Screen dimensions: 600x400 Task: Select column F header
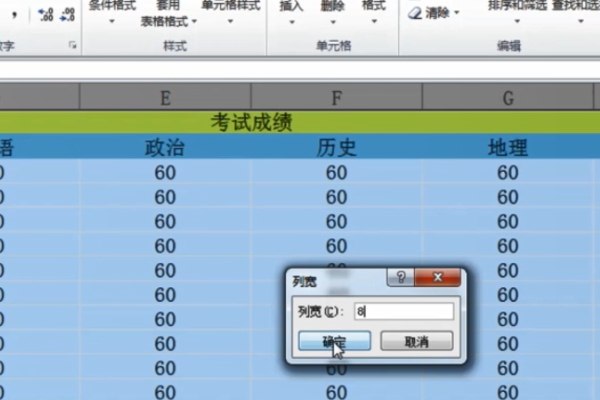click(x=337, y=97)
